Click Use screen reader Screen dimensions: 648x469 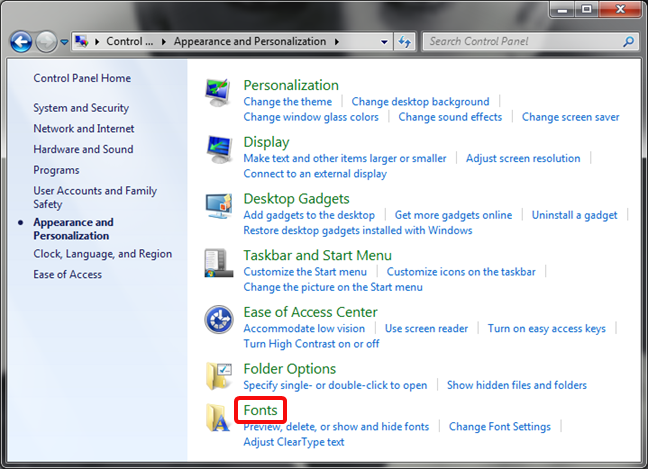point(426,329)
